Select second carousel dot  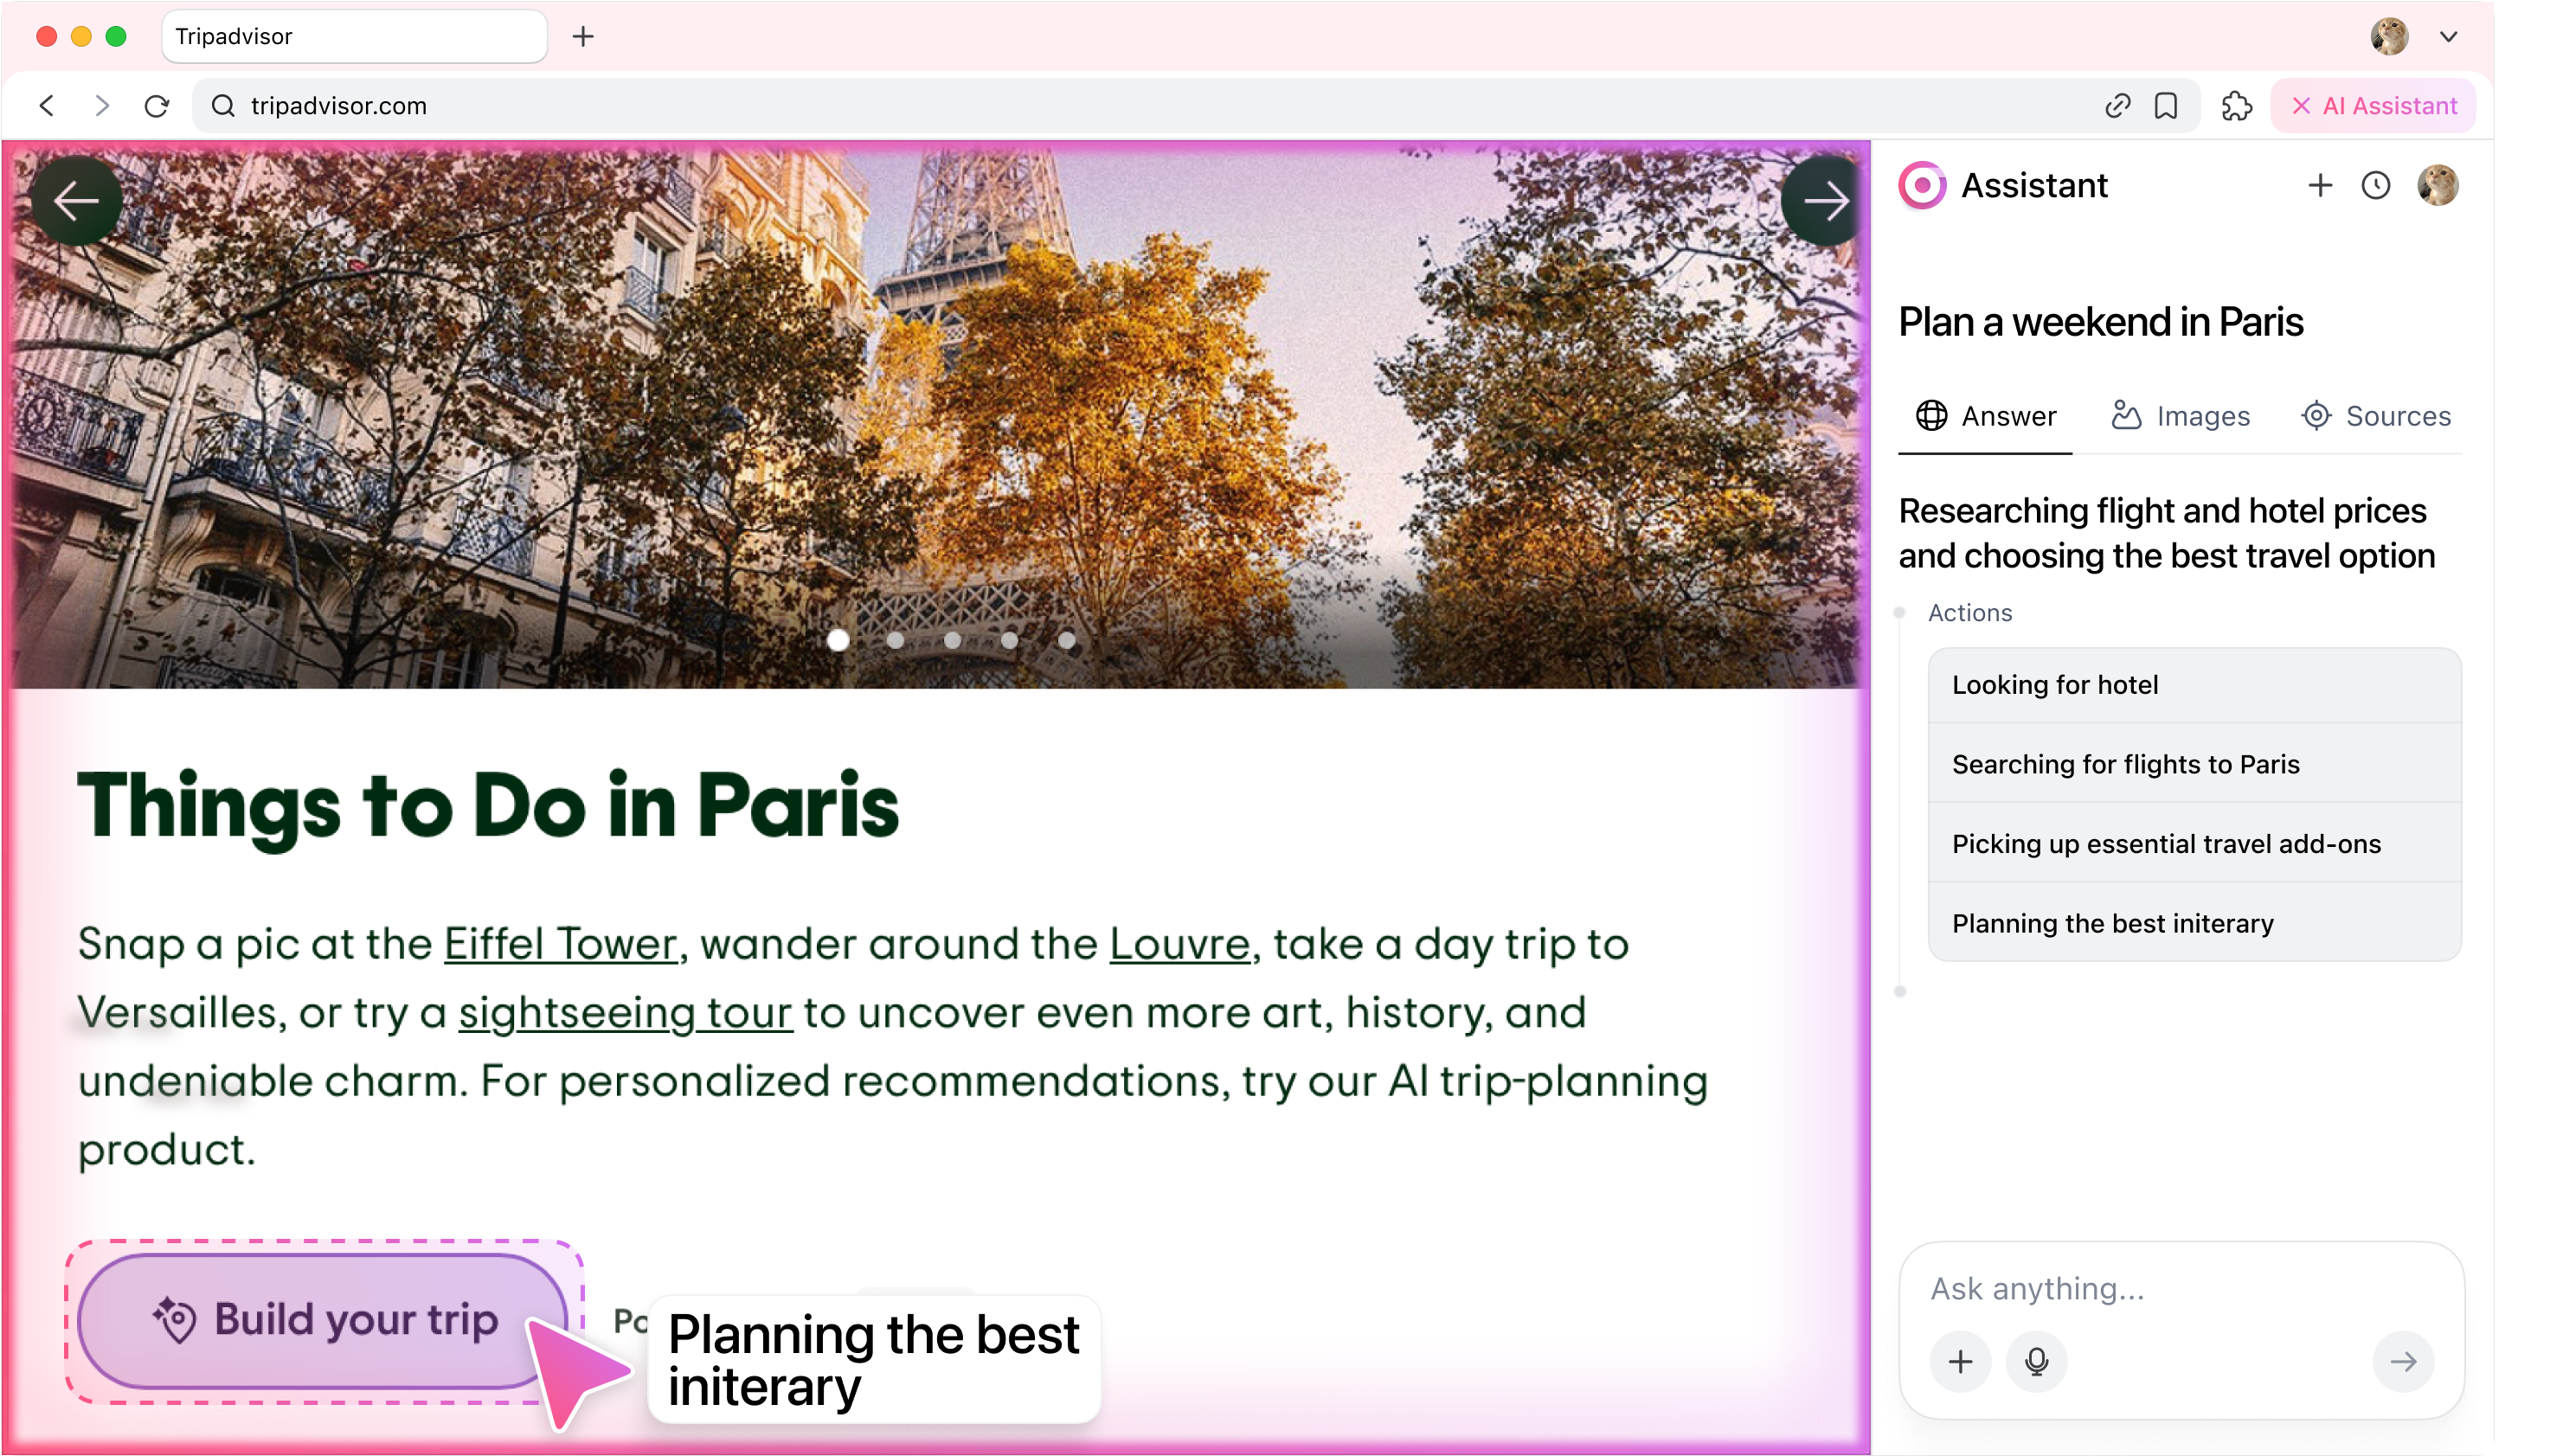895,640
